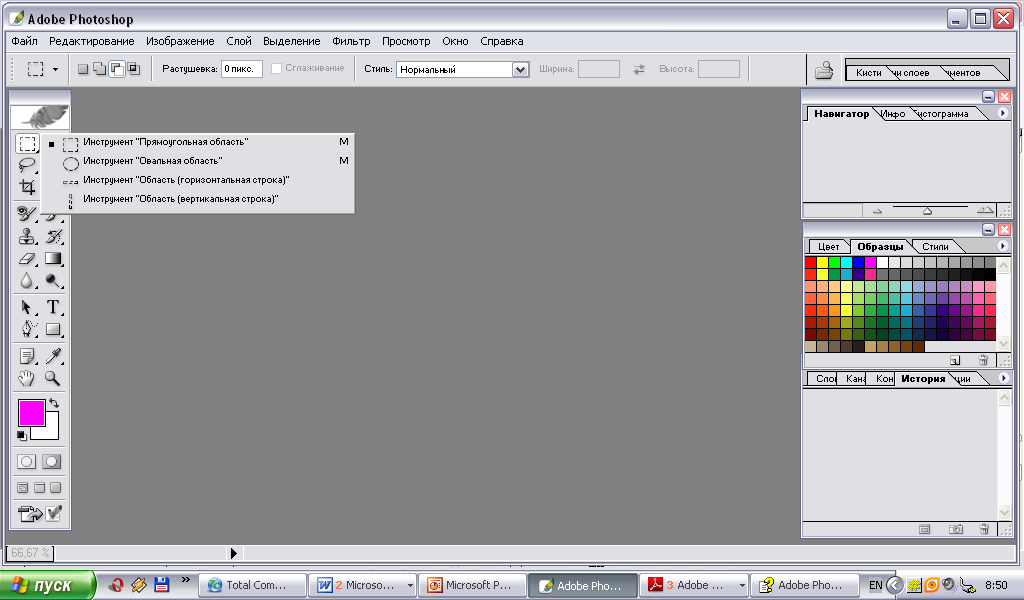The width and height of the screenshot is (1024, 600).
Task: Create new snapshot in History panel
Action: pos(955,529)
